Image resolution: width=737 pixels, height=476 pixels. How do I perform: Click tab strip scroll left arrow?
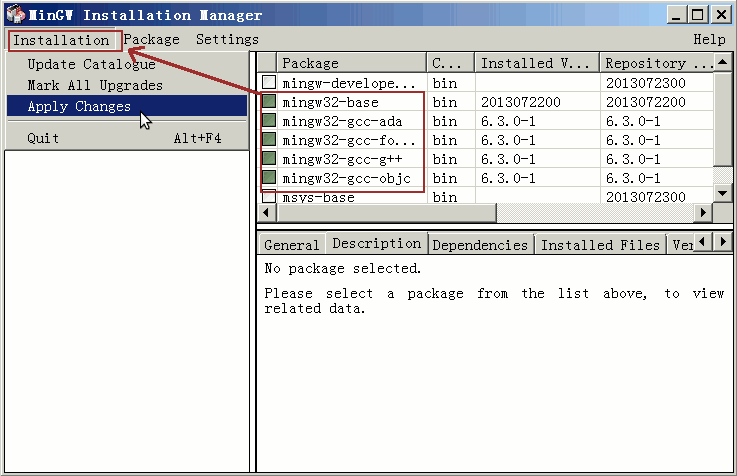pyautogui.click(x=703, y=242)
